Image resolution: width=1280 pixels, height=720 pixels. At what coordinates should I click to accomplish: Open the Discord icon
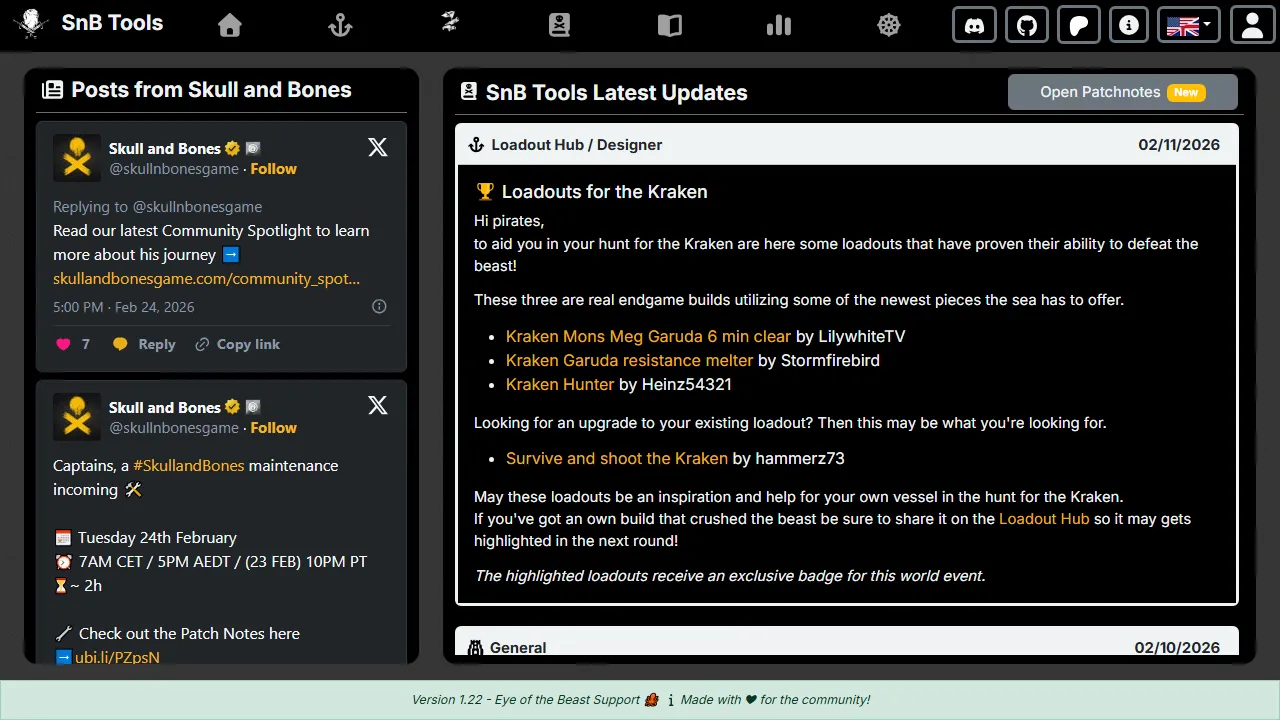coord(974,25)
